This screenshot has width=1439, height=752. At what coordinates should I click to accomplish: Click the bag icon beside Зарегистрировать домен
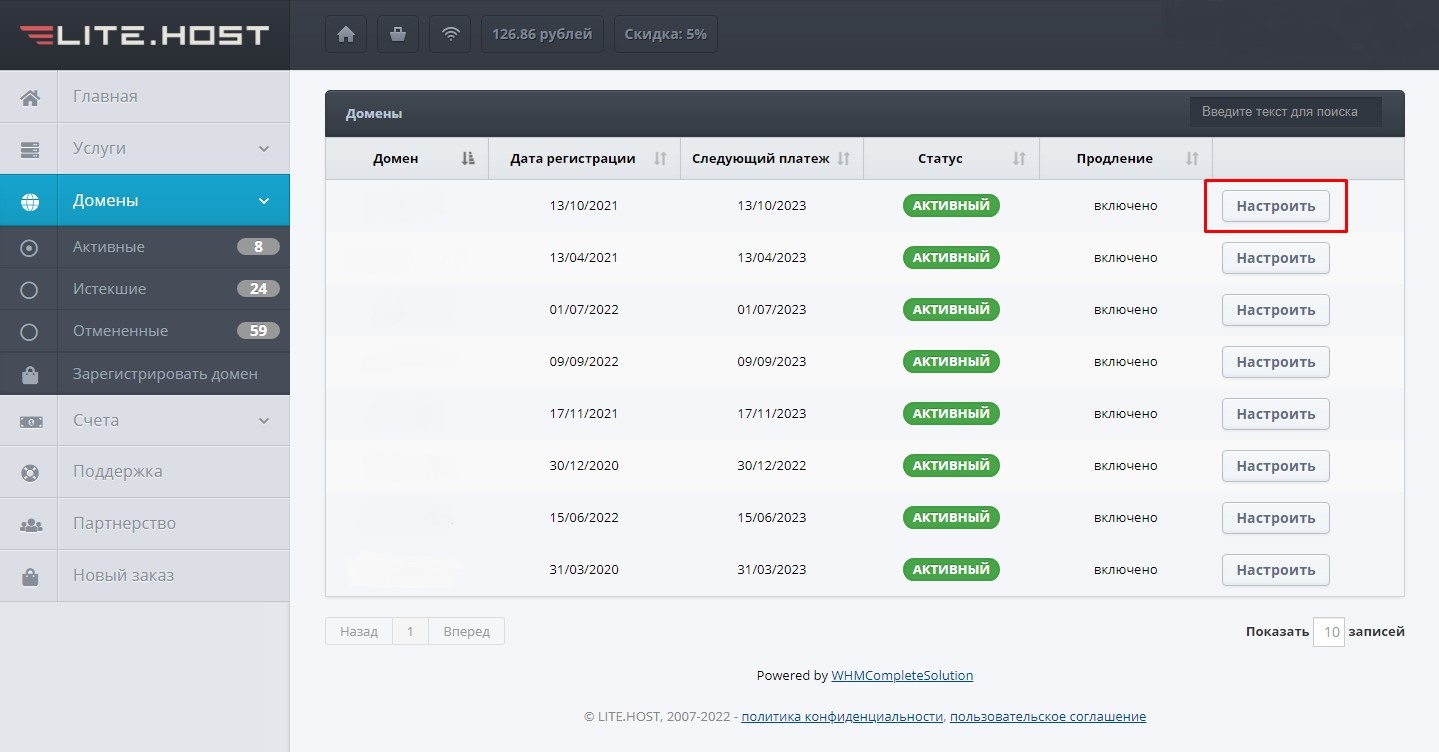30,374
